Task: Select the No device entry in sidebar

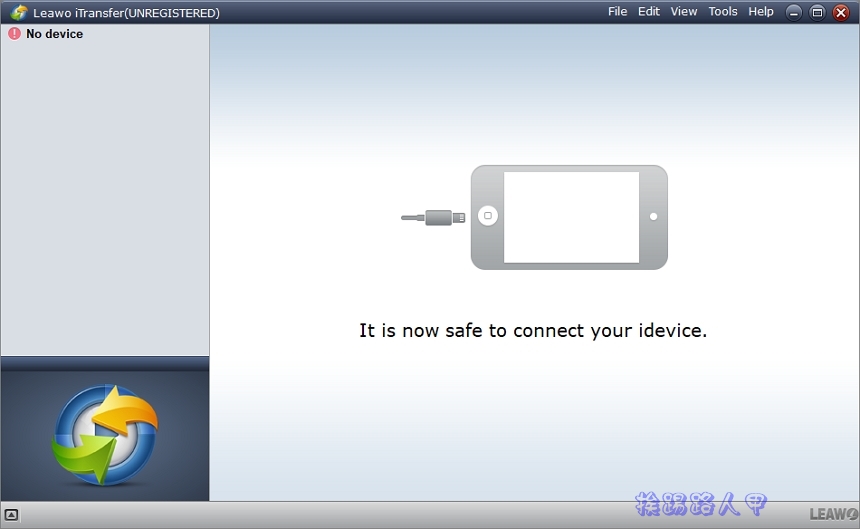Action: (54, 34)
